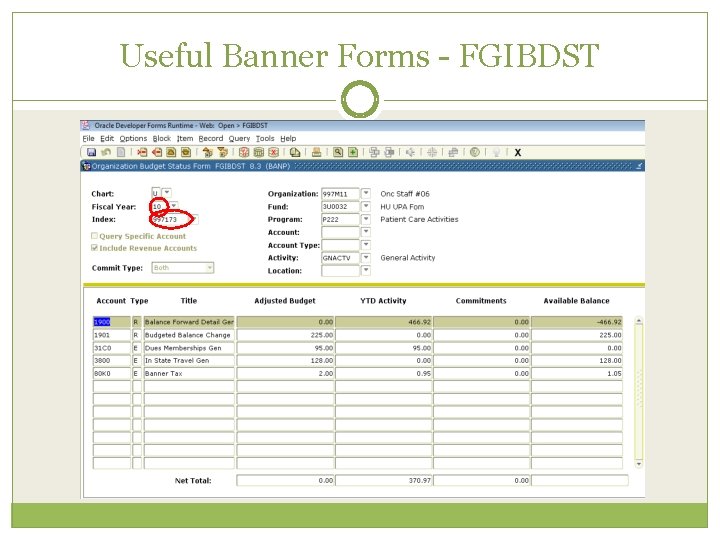Click the Next Record toolbar icon
This screenshot has height=540, width=720.
tap(186, 152)
